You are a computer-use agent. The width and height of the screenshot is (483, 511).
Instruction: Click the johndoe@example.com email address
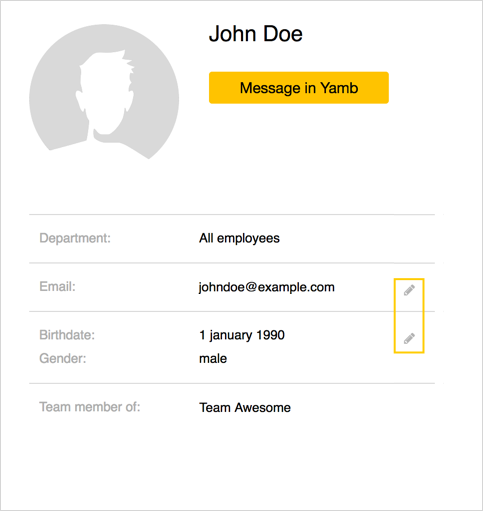(x=267, y=287)
